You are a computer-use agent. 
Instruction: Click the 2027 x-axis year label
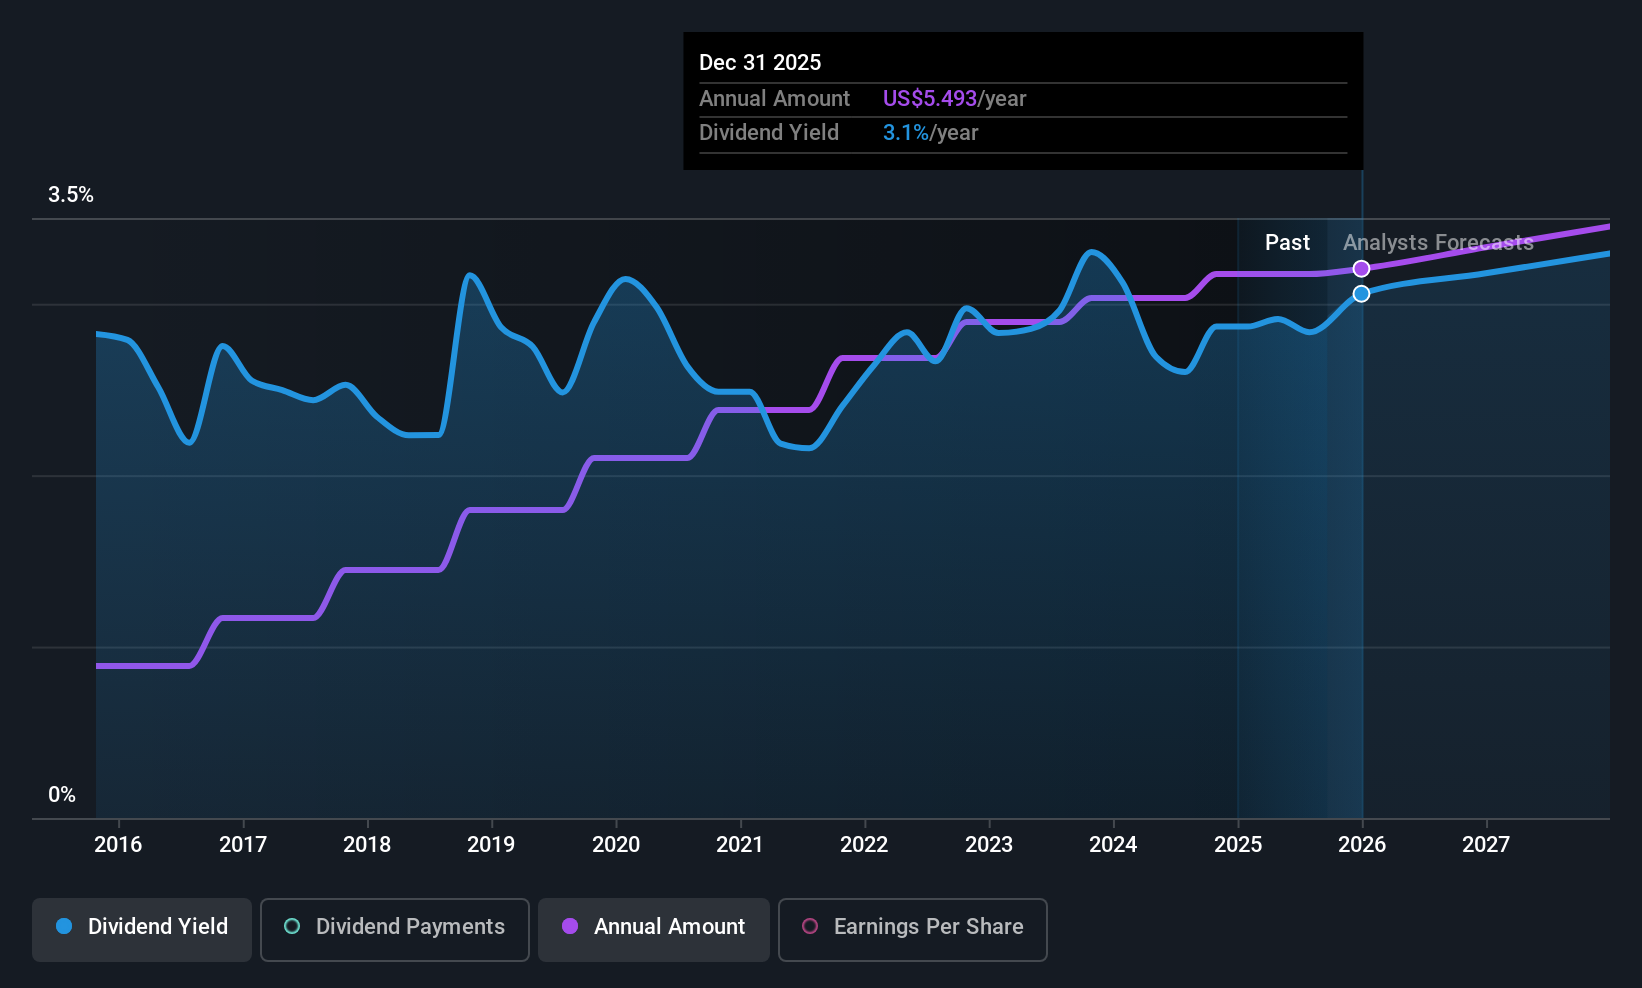click(x=1486, y=844)
